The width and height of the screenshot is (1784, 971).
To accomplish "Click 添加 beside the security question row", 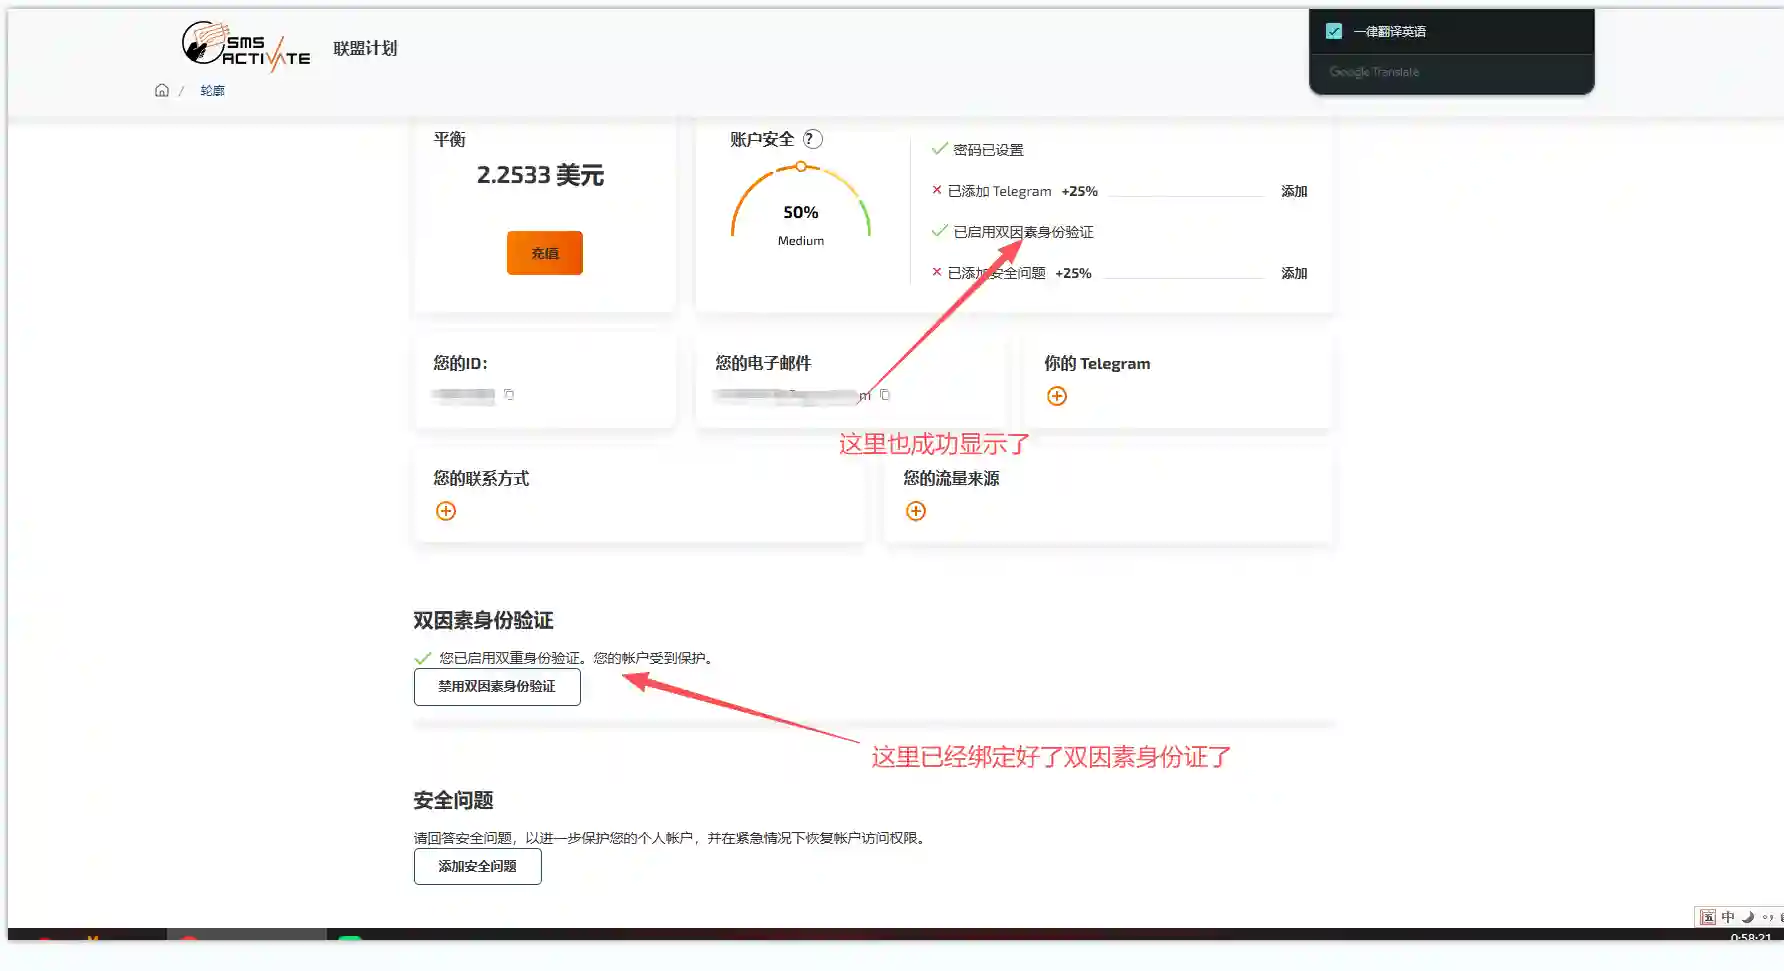I will tap(1294, 272).
